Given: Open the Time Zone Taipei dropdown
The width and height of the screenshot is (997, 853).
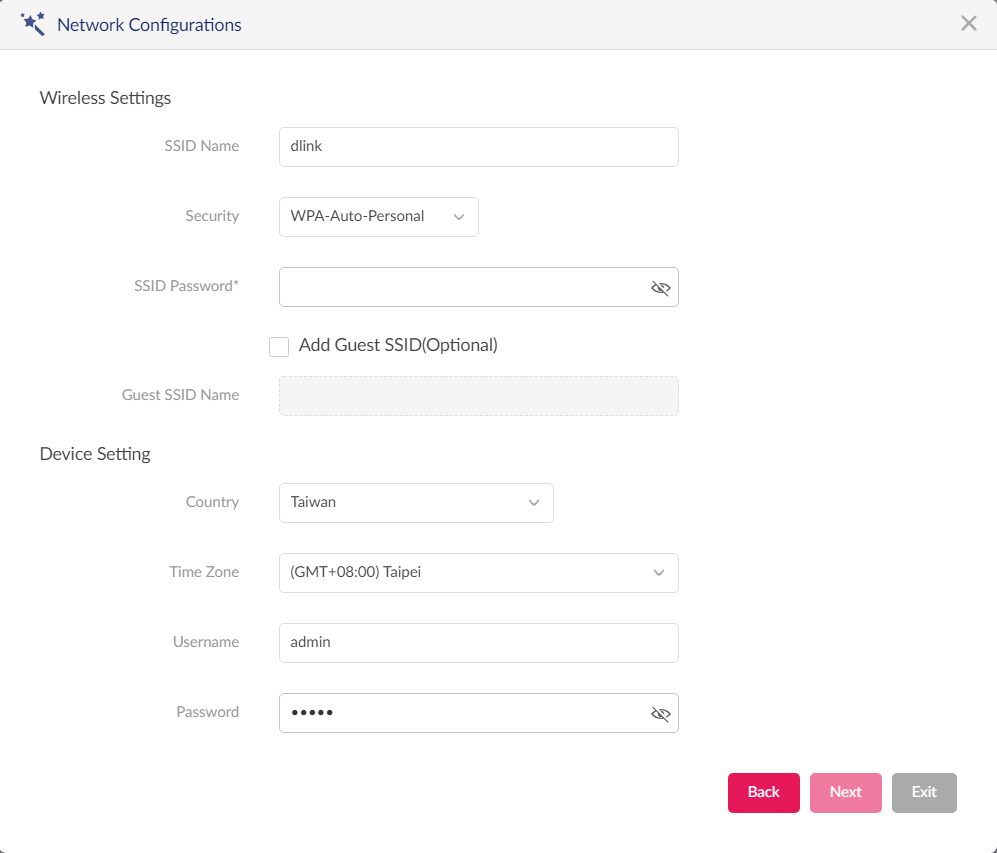Looking at the screenshot, I should [x=479, y=573].
